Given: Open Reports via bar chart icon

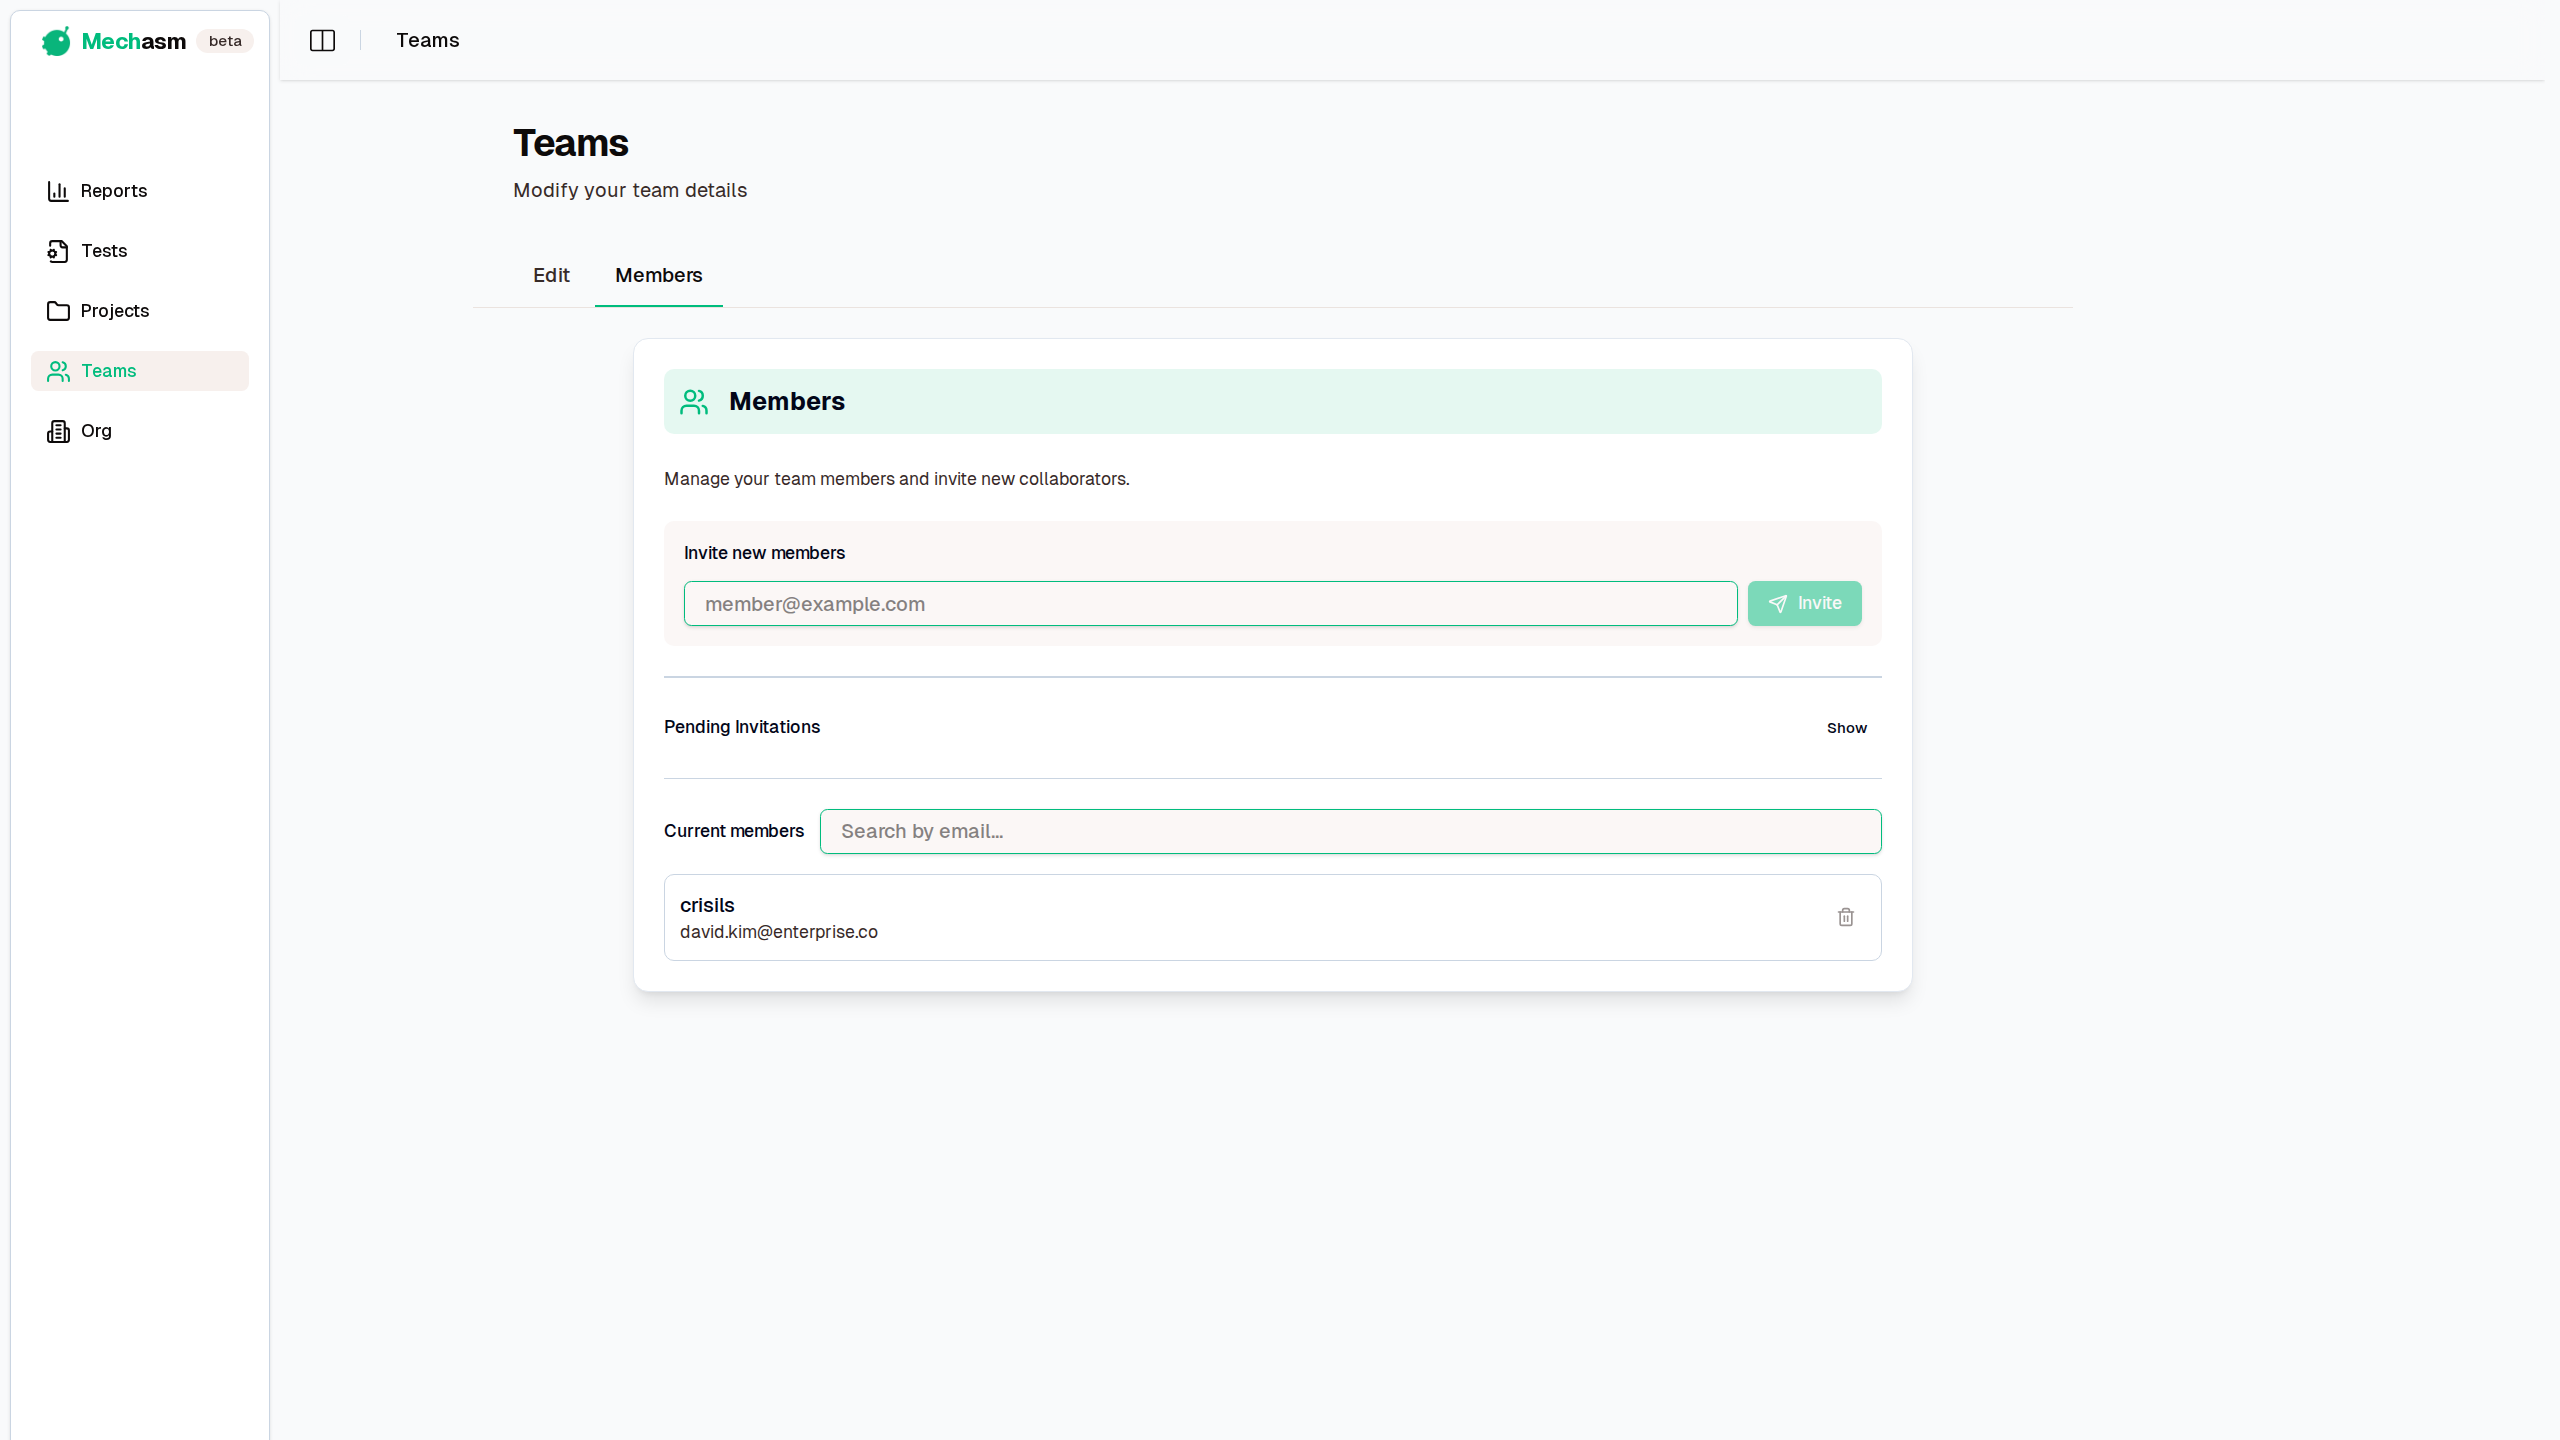Looking at the screenshot, I should pos(58,191).
